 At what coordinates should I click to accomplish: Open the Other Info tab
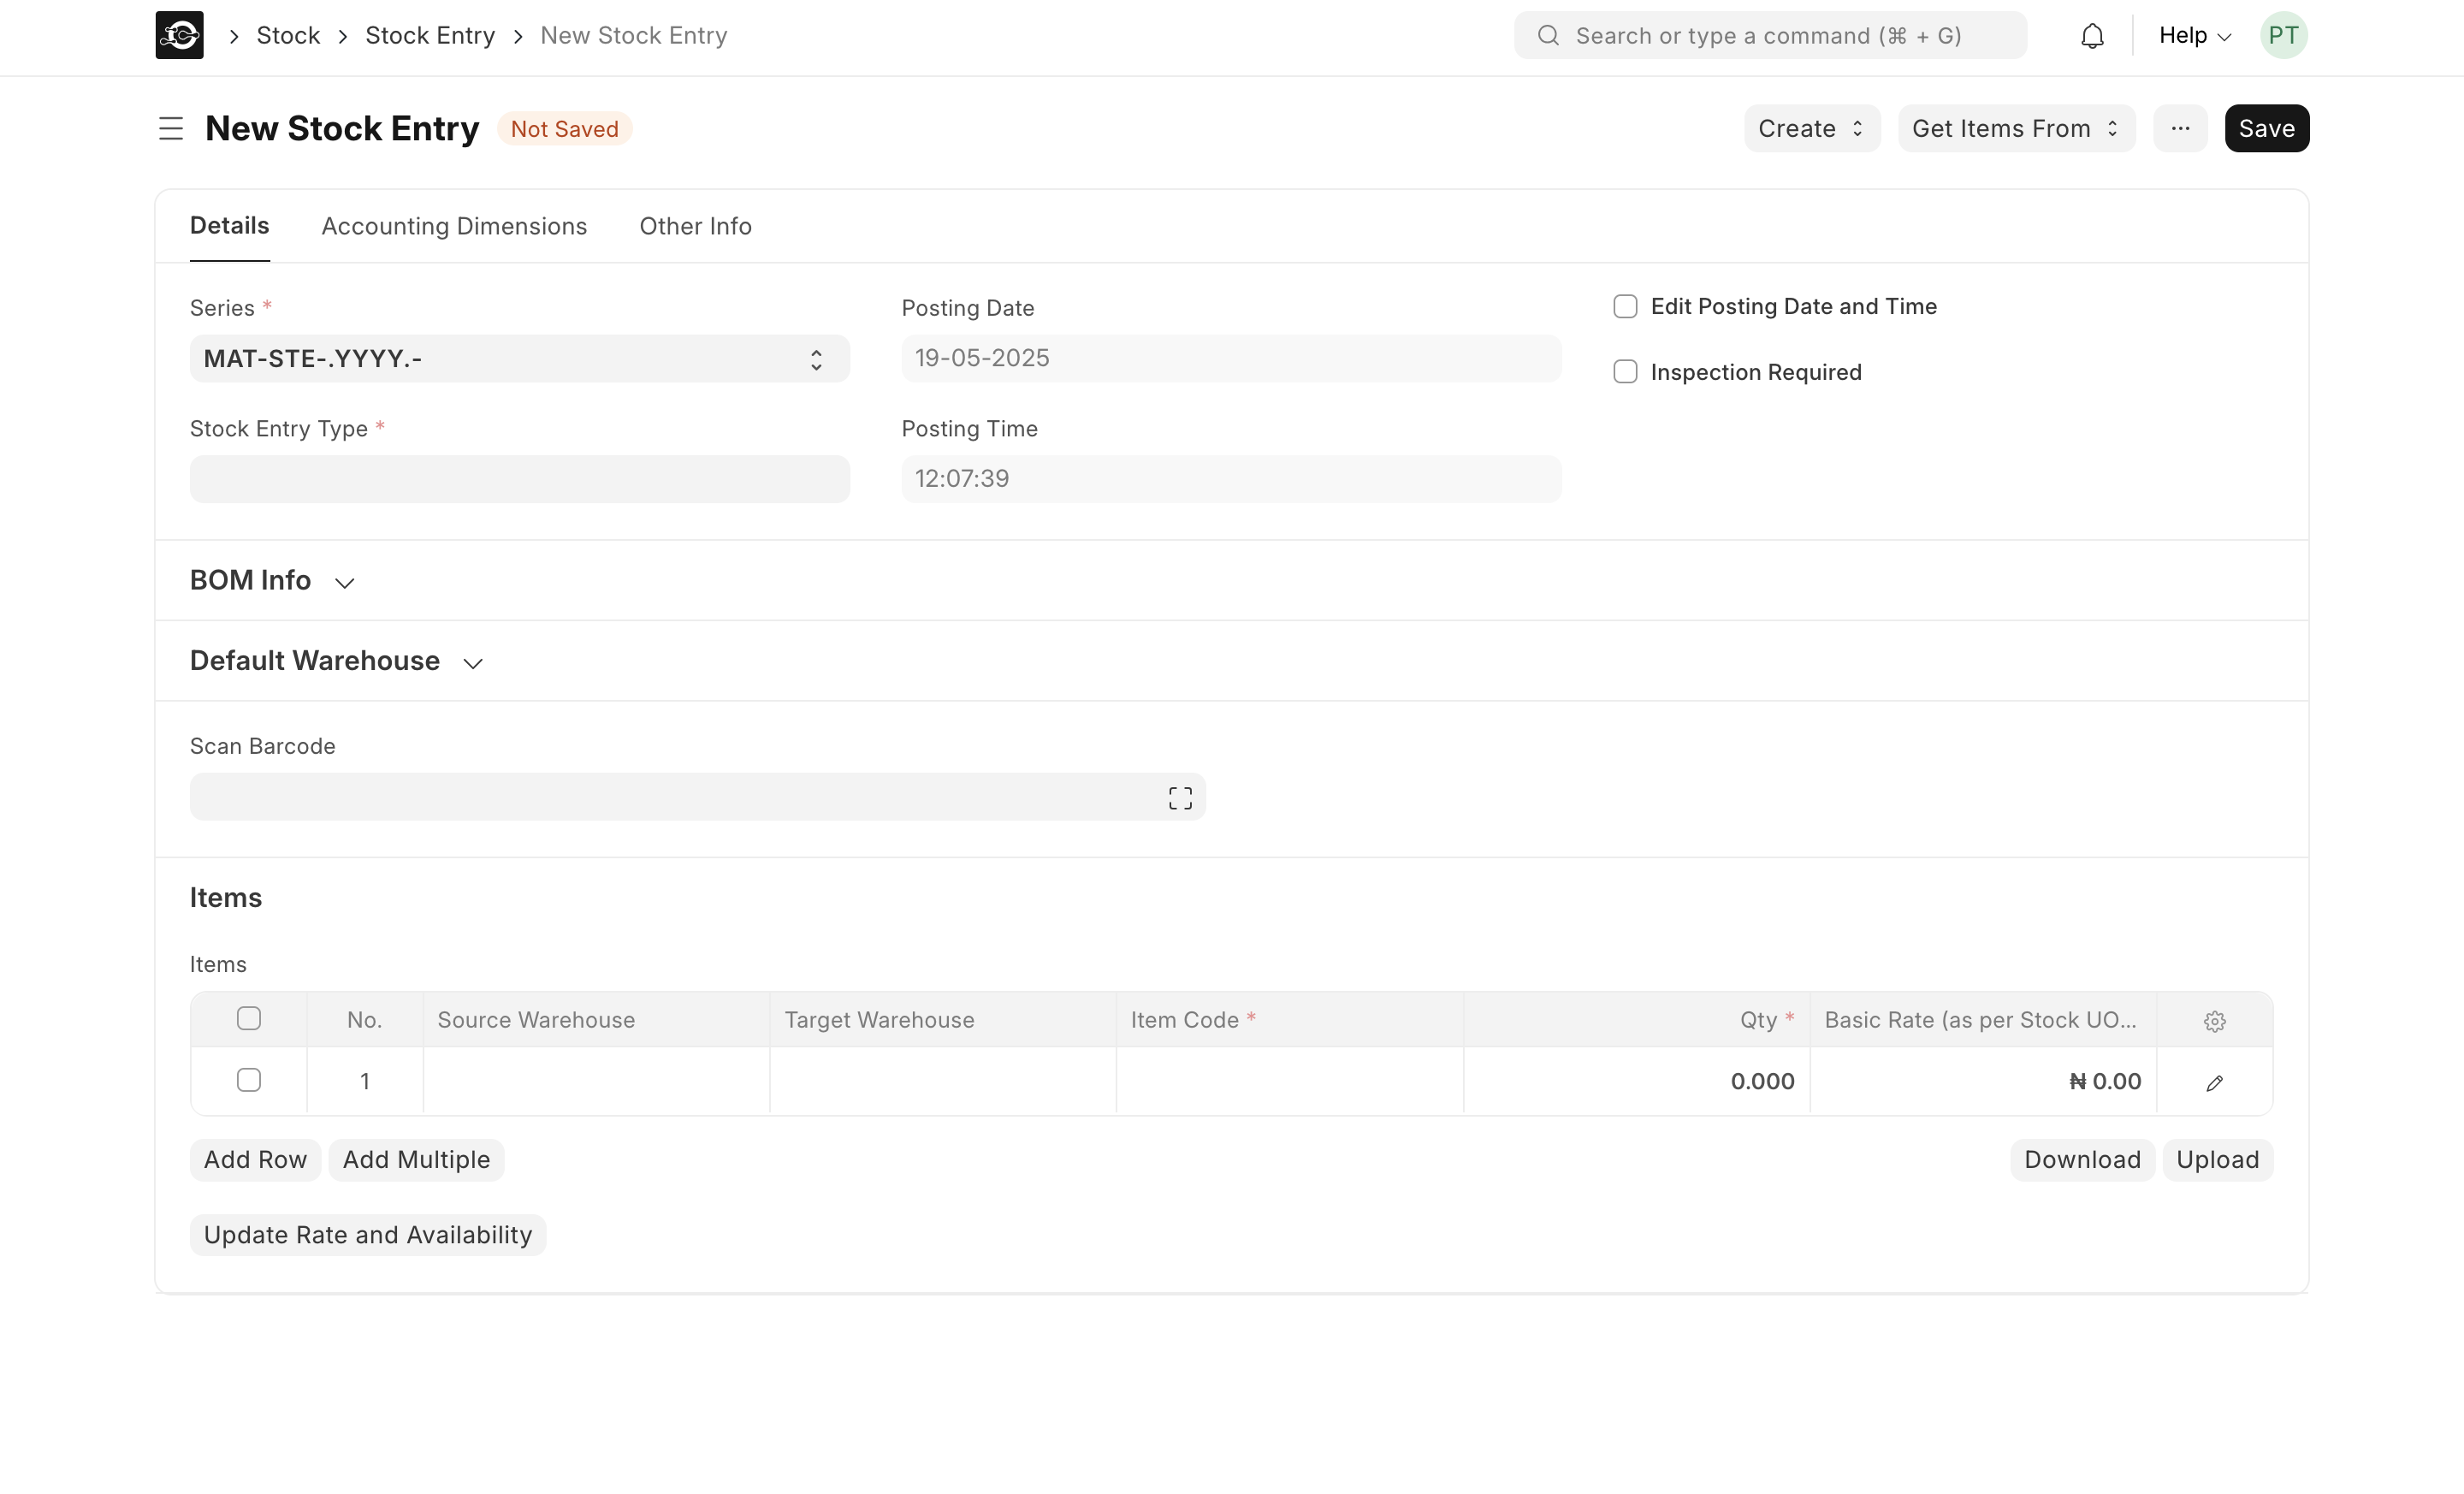click(x=694, y=226)
